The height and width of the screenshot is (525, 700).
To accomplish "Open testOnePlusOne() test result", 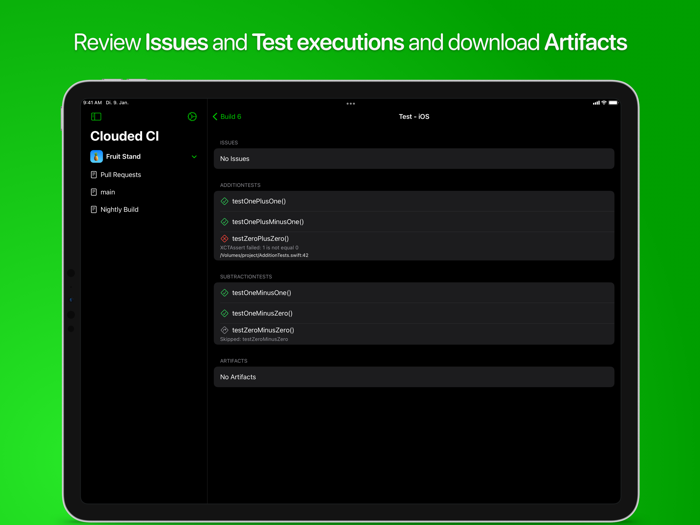I will click(x=414, y=201).
